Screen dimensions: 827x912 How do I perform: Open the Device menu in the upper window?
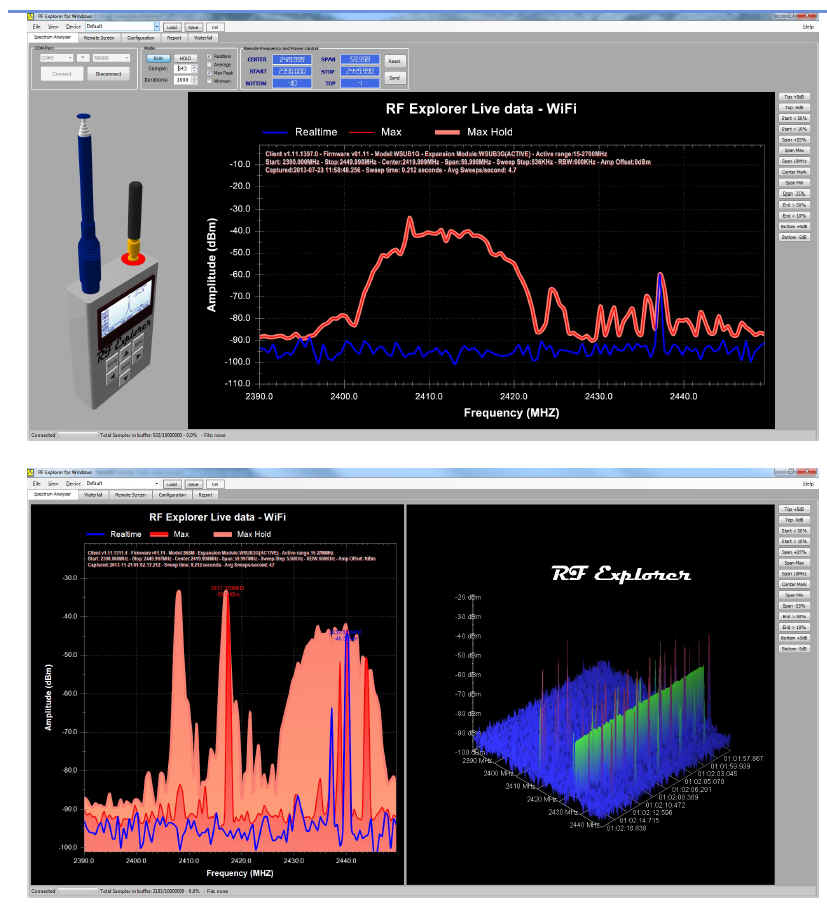click(x=73, y=27)
